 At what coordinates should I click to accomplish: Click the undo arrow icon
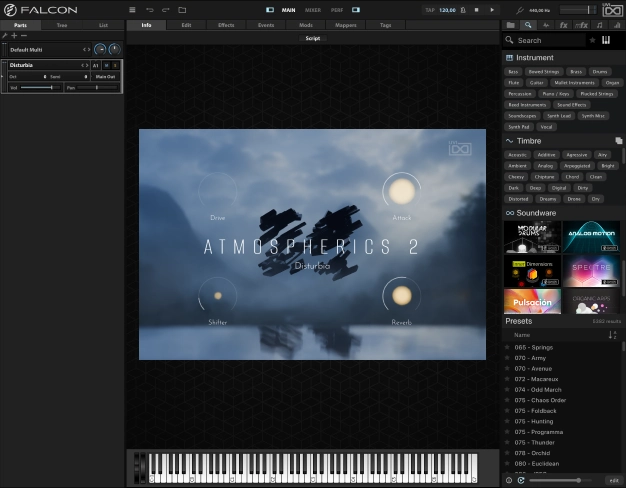tap(149, 10)
